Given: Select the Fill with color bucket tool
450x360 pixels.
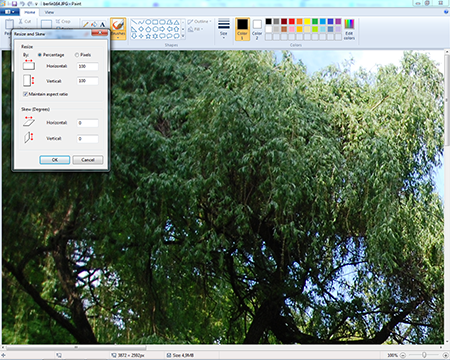Looking at the screenshot, I should 94,24.
